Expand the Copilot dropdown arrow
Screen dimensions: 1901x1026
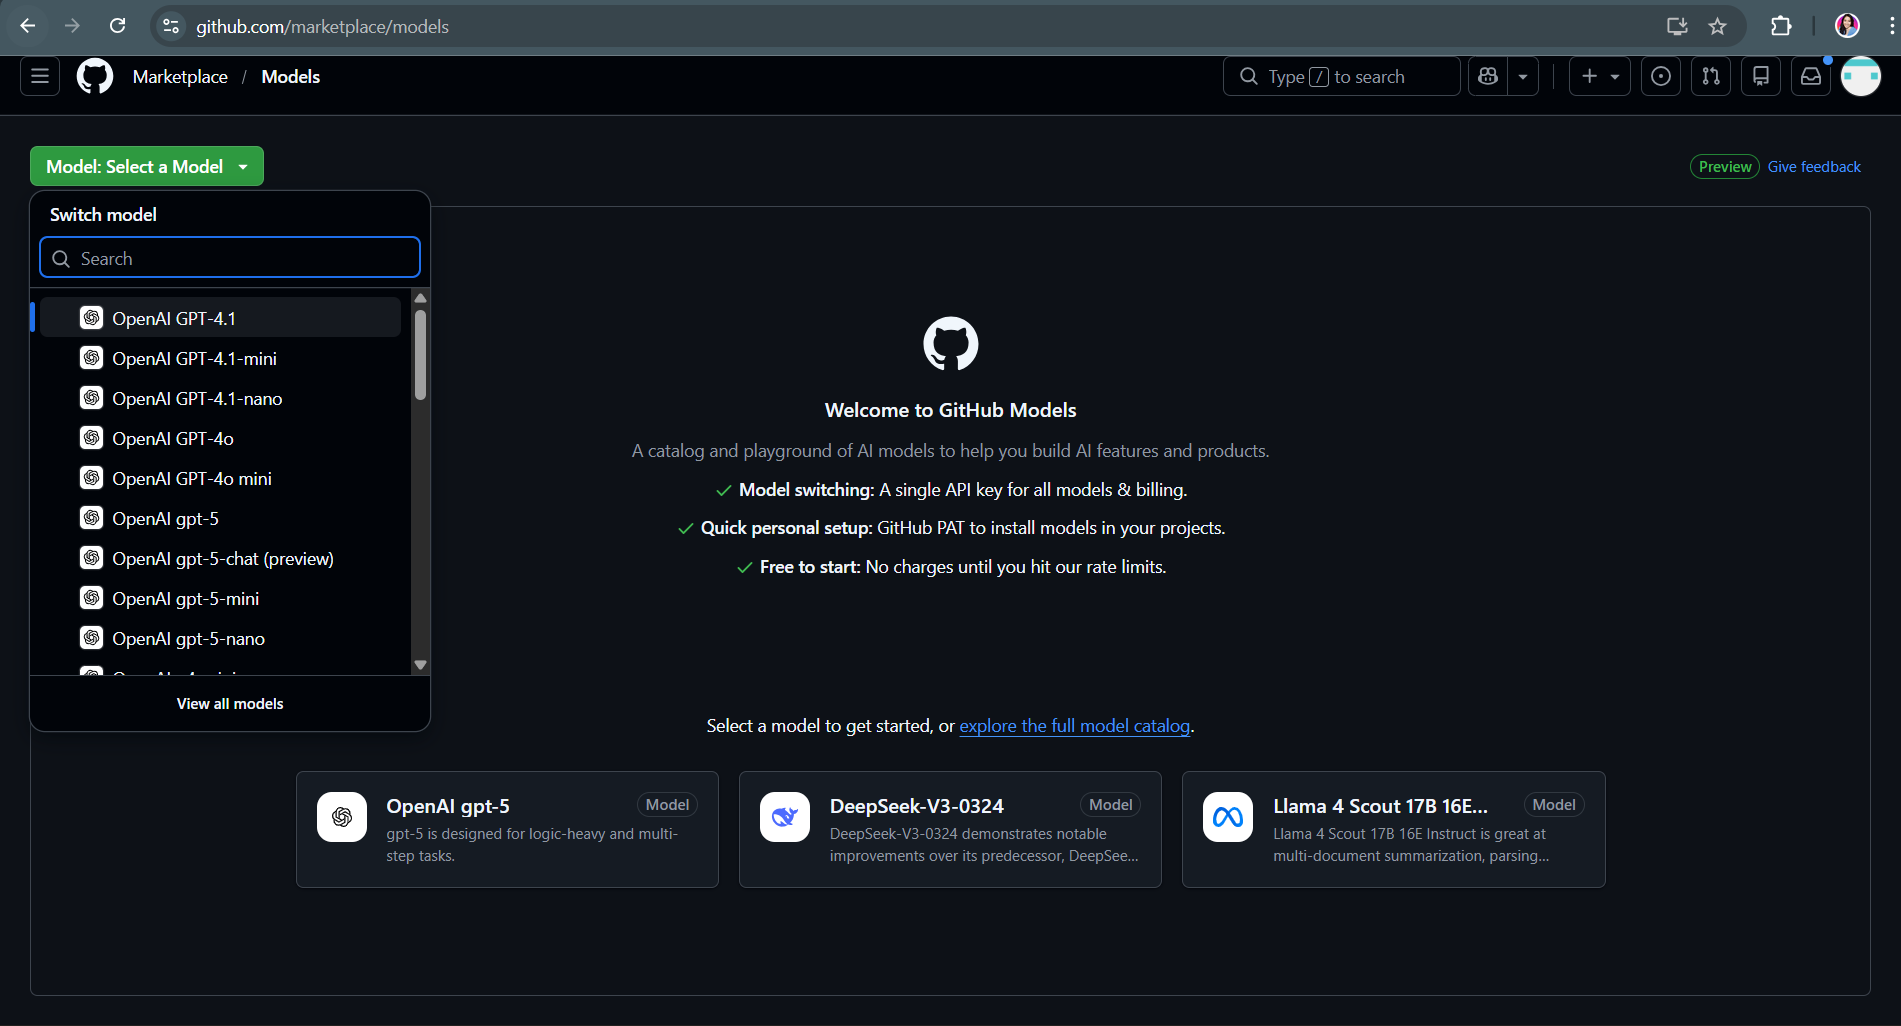pos(1522,76)
